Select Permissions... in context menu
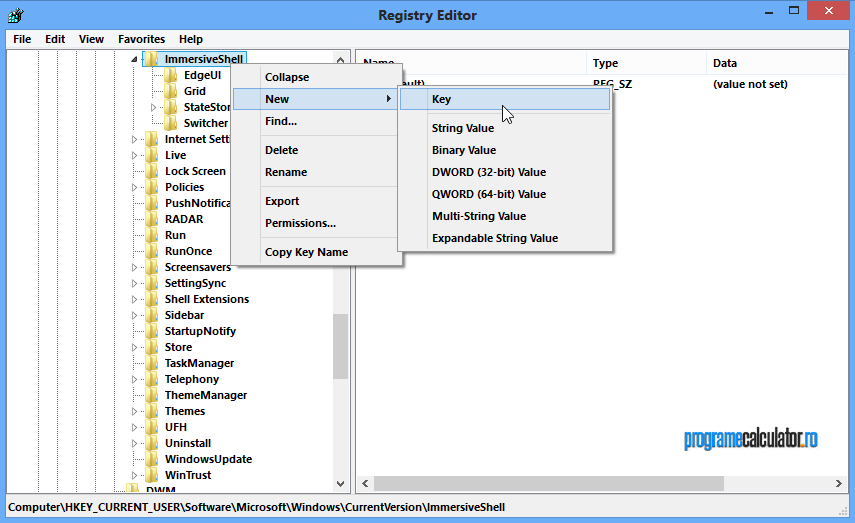Image resolution: width=855 pixels, height=523 pixels. (316, 223)
